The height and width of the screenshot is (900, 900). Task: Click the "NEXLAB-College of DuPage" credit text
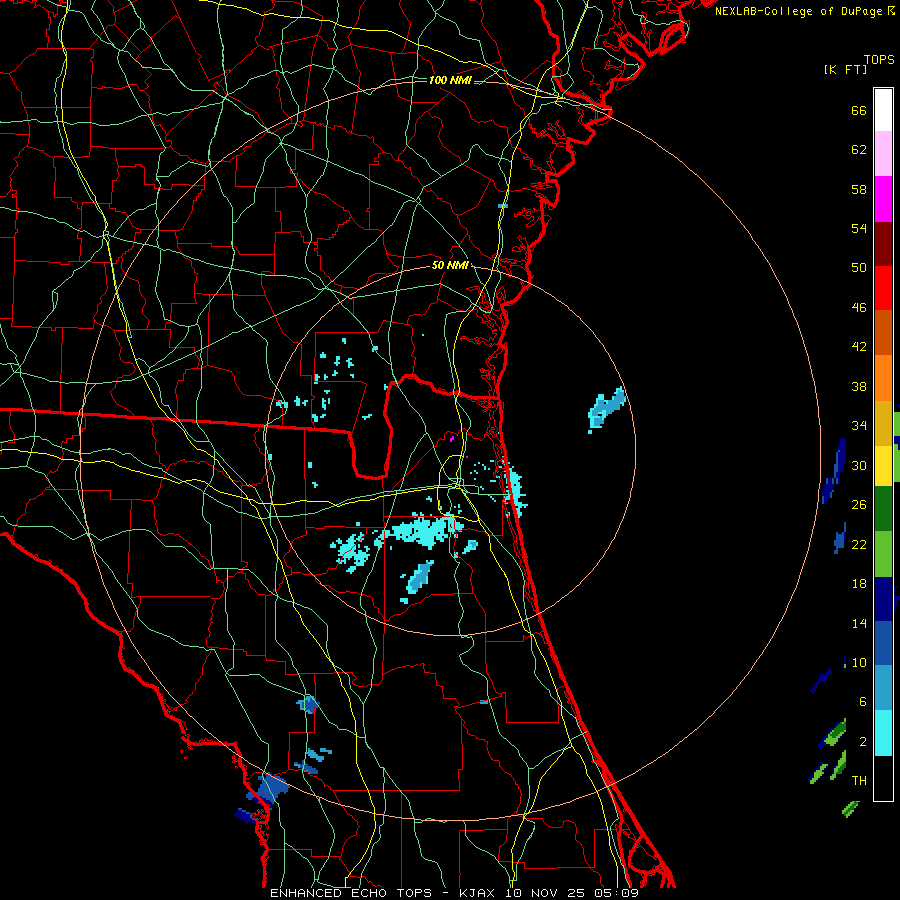point(798,11)
